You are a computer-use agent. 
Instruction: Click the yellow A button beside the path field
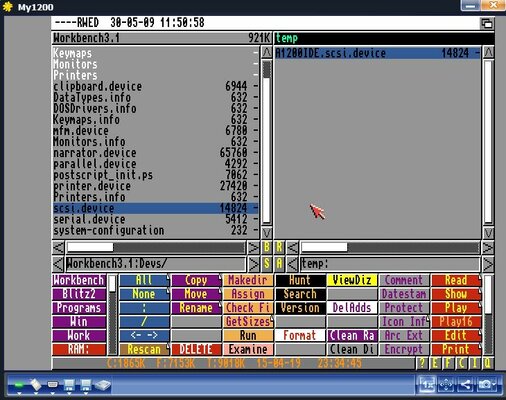pos(279,264)
